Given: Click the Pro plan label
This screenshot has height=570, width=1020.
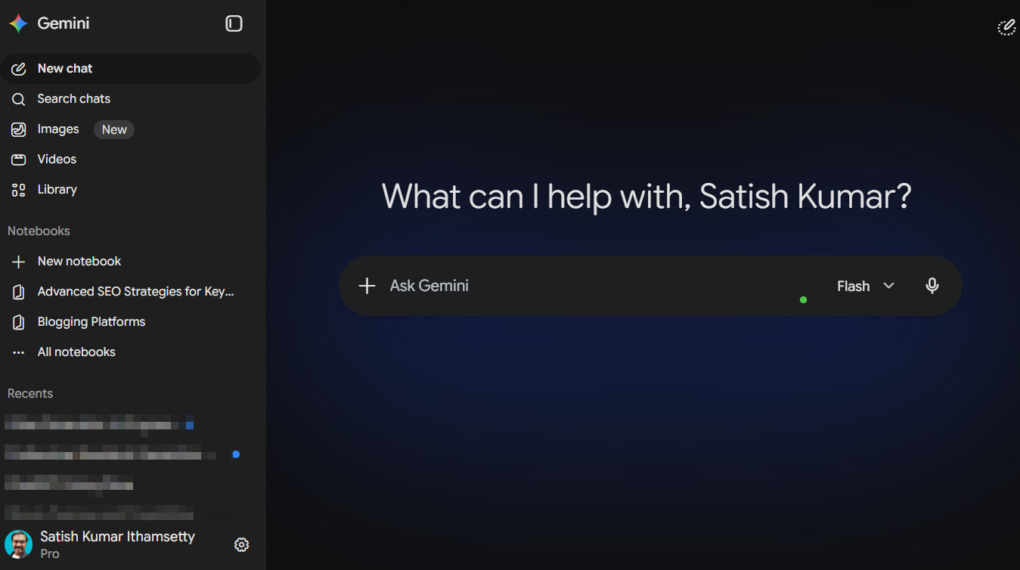Looking at the screenshot, I should (49, 554).
